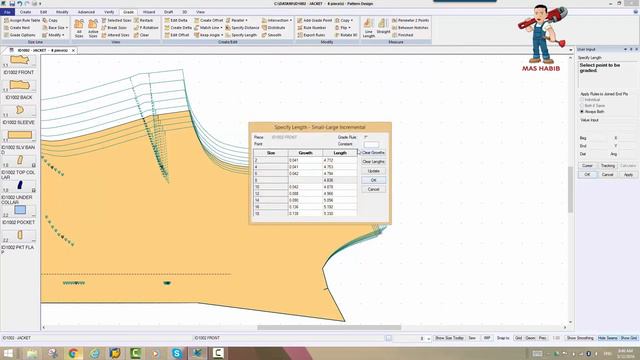Toggle Show Grid in status bar
This screenshot has width=640, height=360.
629,338
